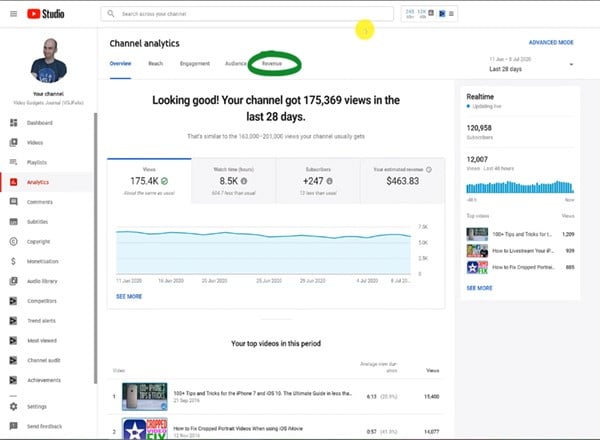Screen dimensions: 600x440
Task: Click the views line chart
Action: point(263,252)
